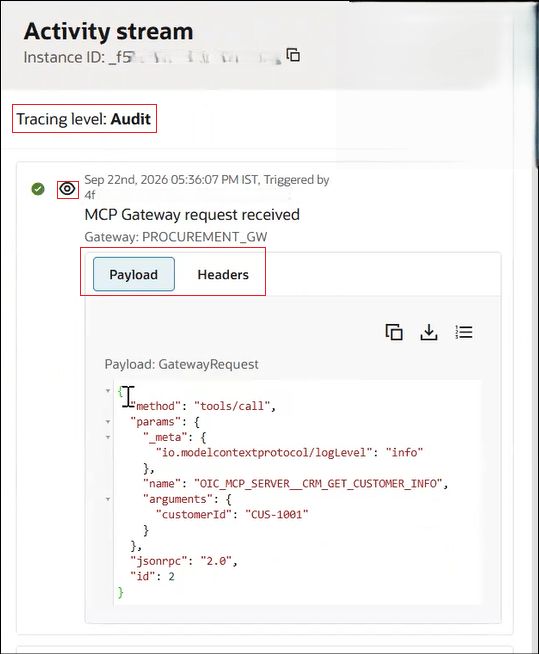Click the OIC_MCP_SERVER__CRM_GET_CUSTOMER_INFO name value
539x654 pixels.
coord(318,483)
